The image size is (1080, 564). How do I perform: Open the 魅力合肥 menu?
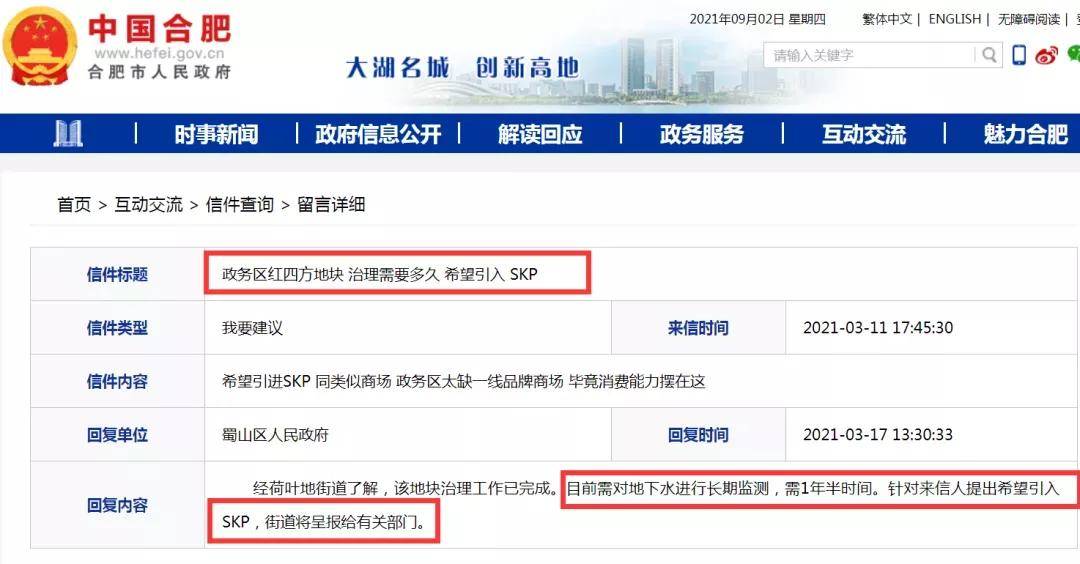click(x=1026, y=134)
